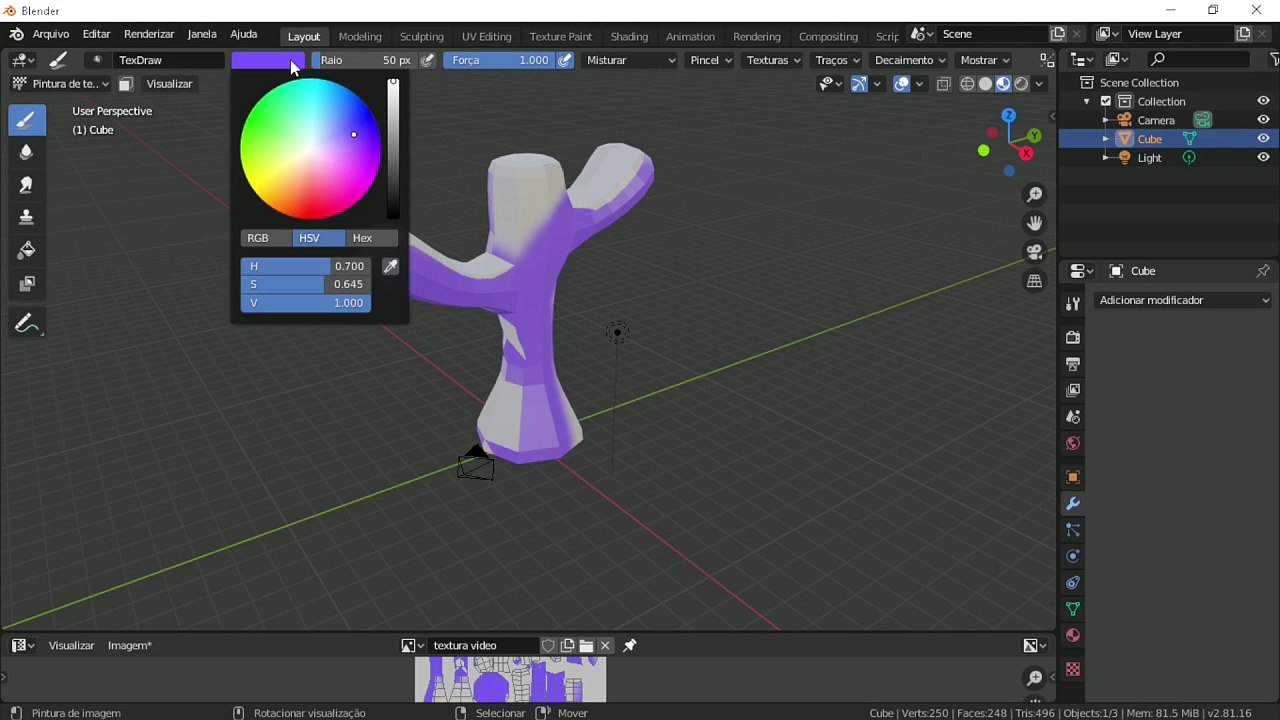Switch color mode to Hex
1280x720 pixels.
[362, 238]
